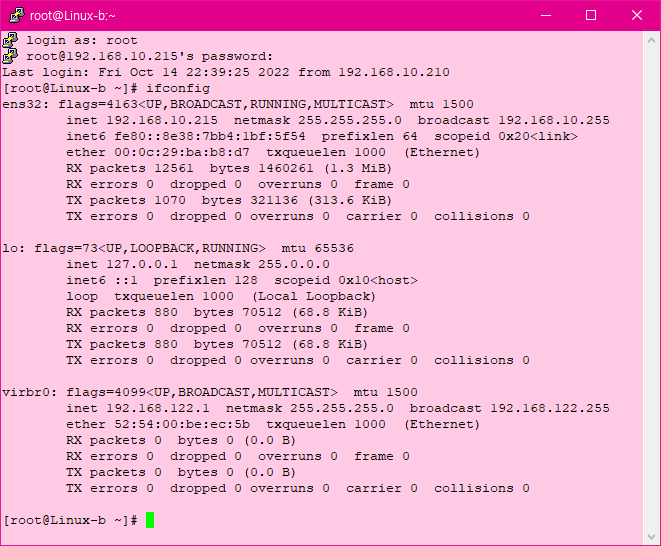Maximize the root@Linux-b PuTTY window
The image size is (661, 546).
(591, 16)
